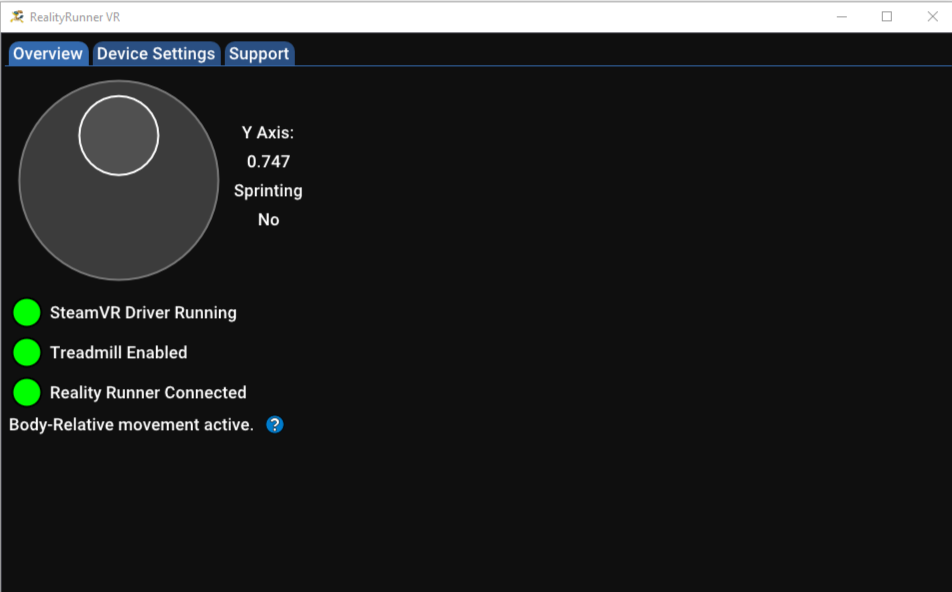Screen dimensions: 952x592
Task: Click the Treadmill Enabled green indicator
Action: tap(27, 353)
